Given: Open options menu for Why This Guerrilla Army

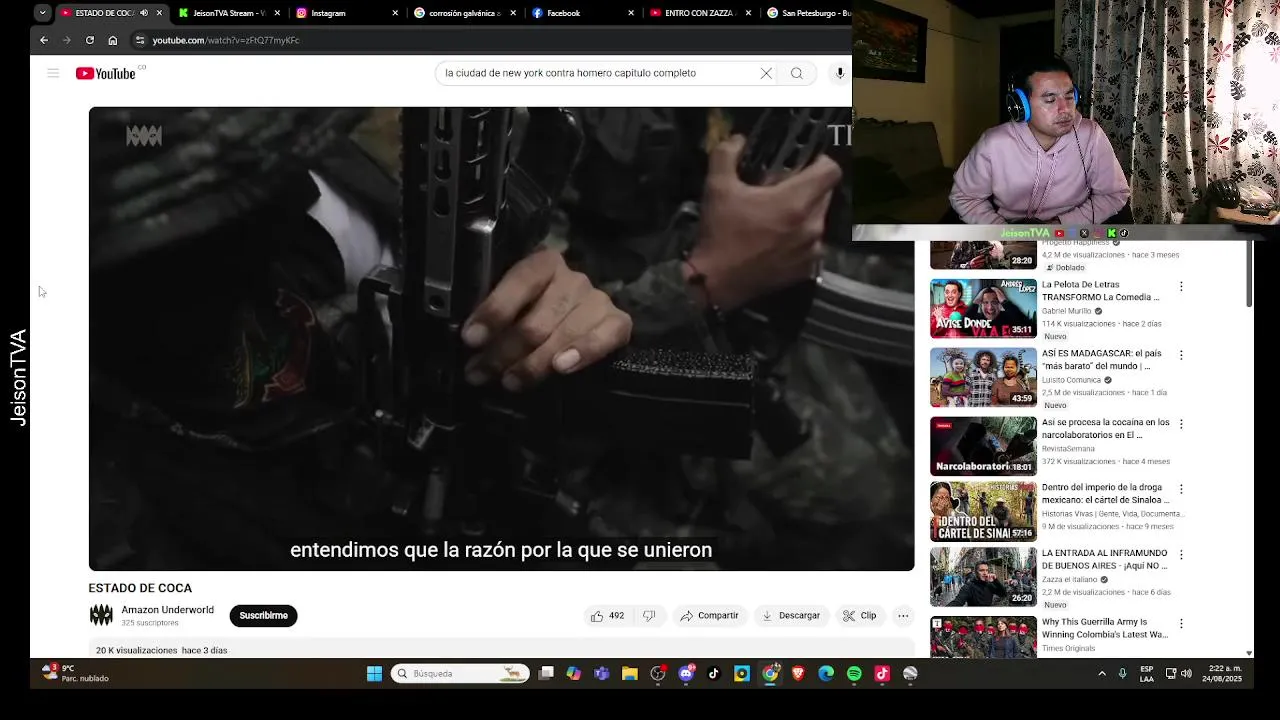Looking at the screenshot, I should pyautogui.click(x=1181, y=623).
